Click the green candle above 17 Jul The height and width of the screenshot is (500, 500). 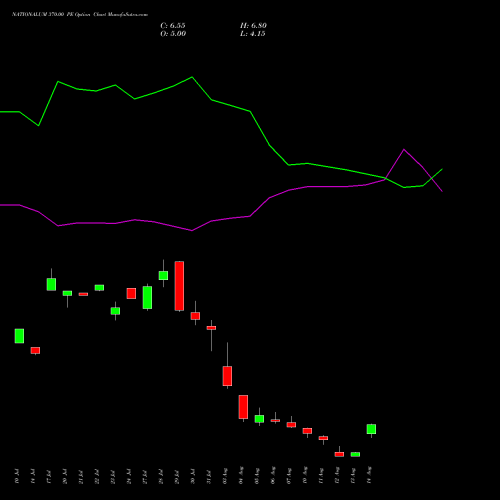[51, 284]
